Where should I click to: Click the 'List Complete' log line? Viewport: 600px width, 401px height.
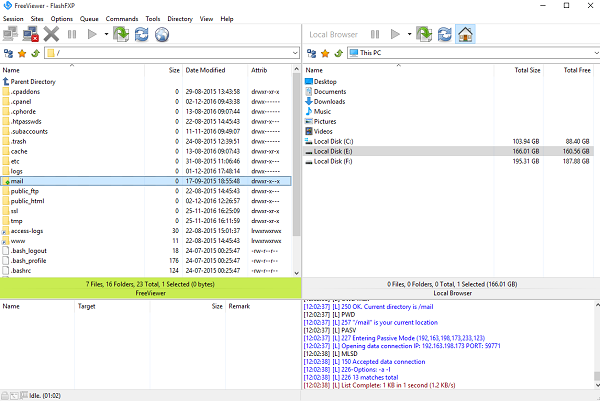point(379,385)
